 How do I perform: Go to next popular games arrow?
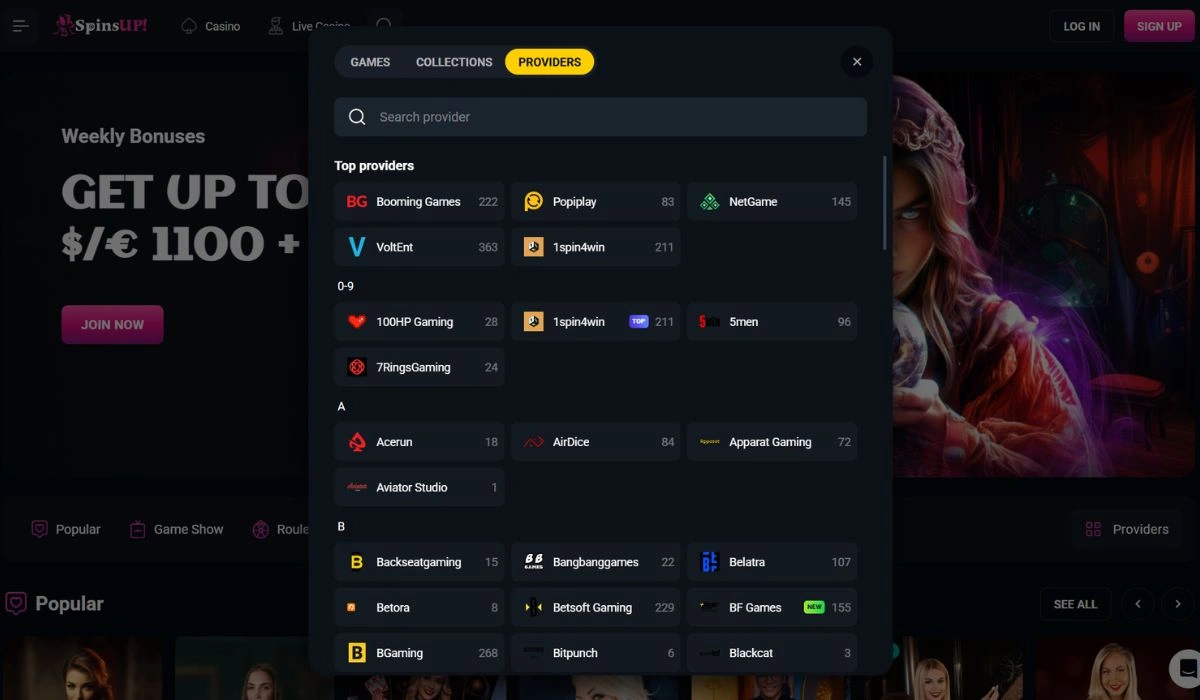(1178, 604)
